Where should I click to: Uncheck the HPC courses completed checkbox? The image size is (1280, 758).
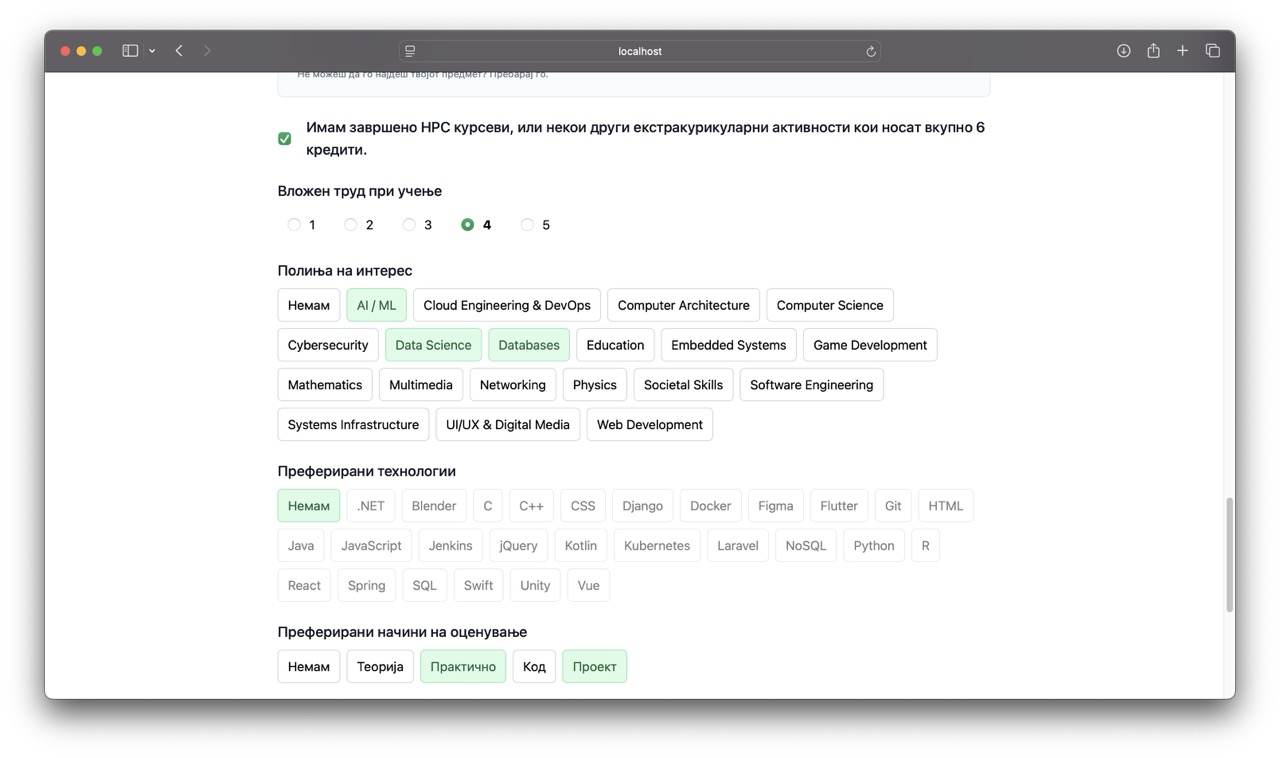(285, 139)
